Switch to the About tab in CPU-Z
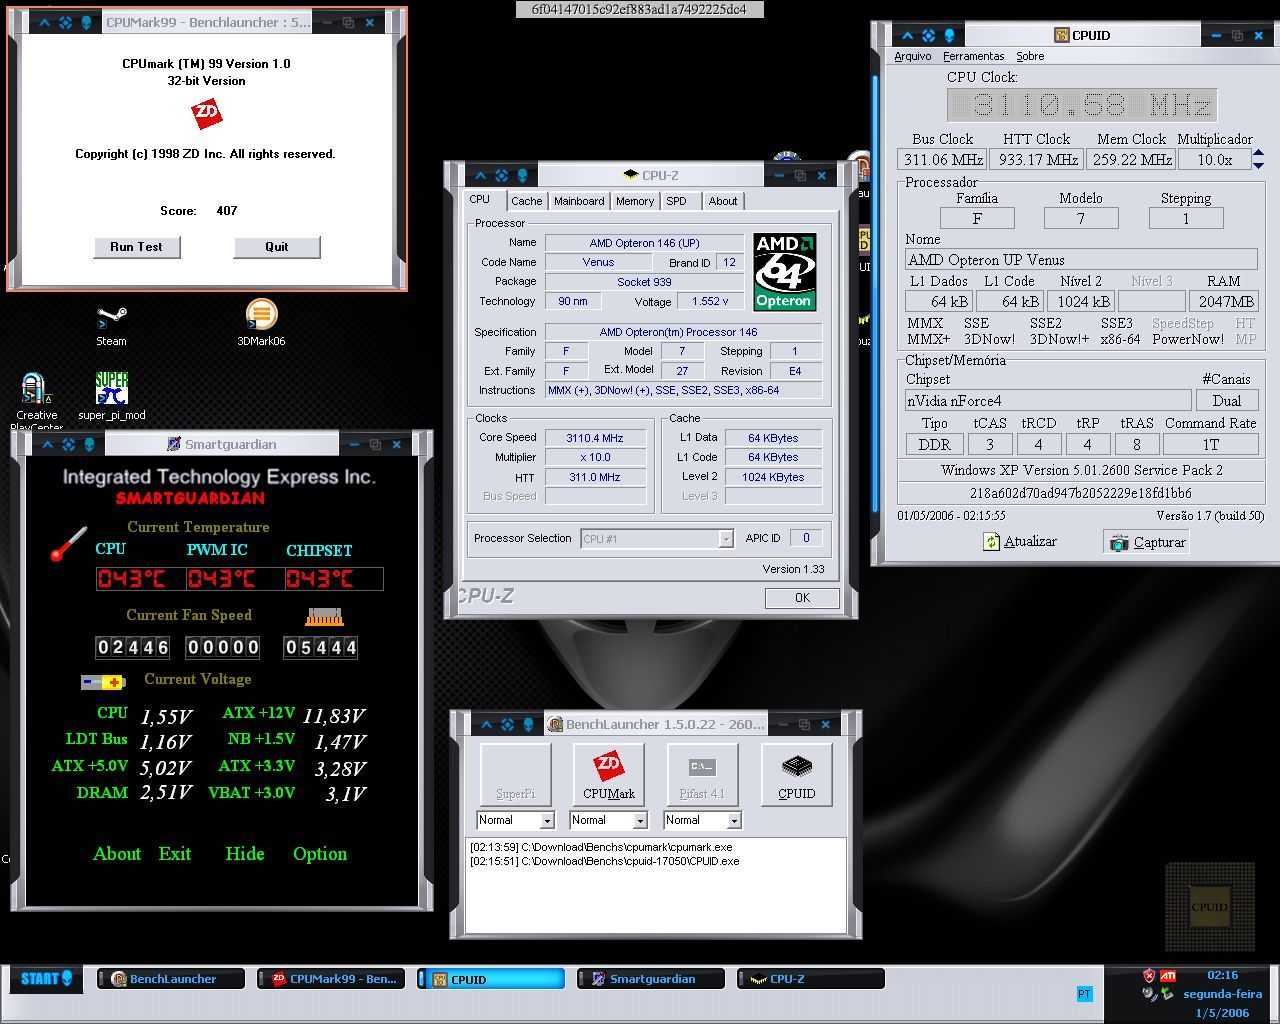The image size is (1280, 1024). coord(723,201)
